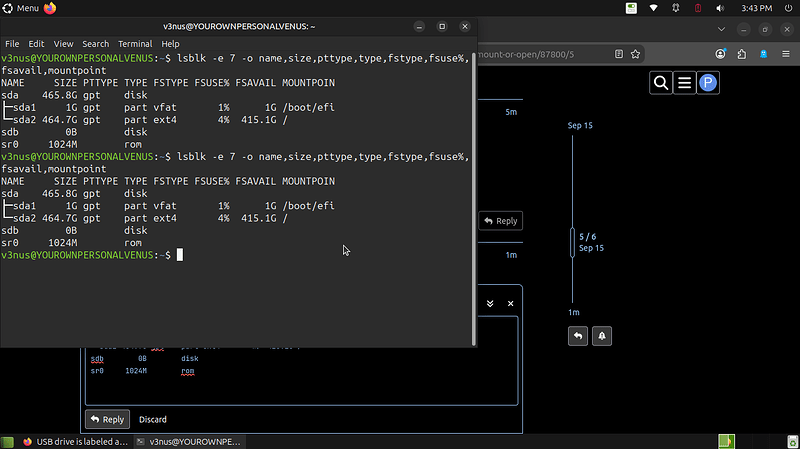800x449 pixels.
Task: Collapse the reply composer with double chevron
Action: tap(490, 304)
